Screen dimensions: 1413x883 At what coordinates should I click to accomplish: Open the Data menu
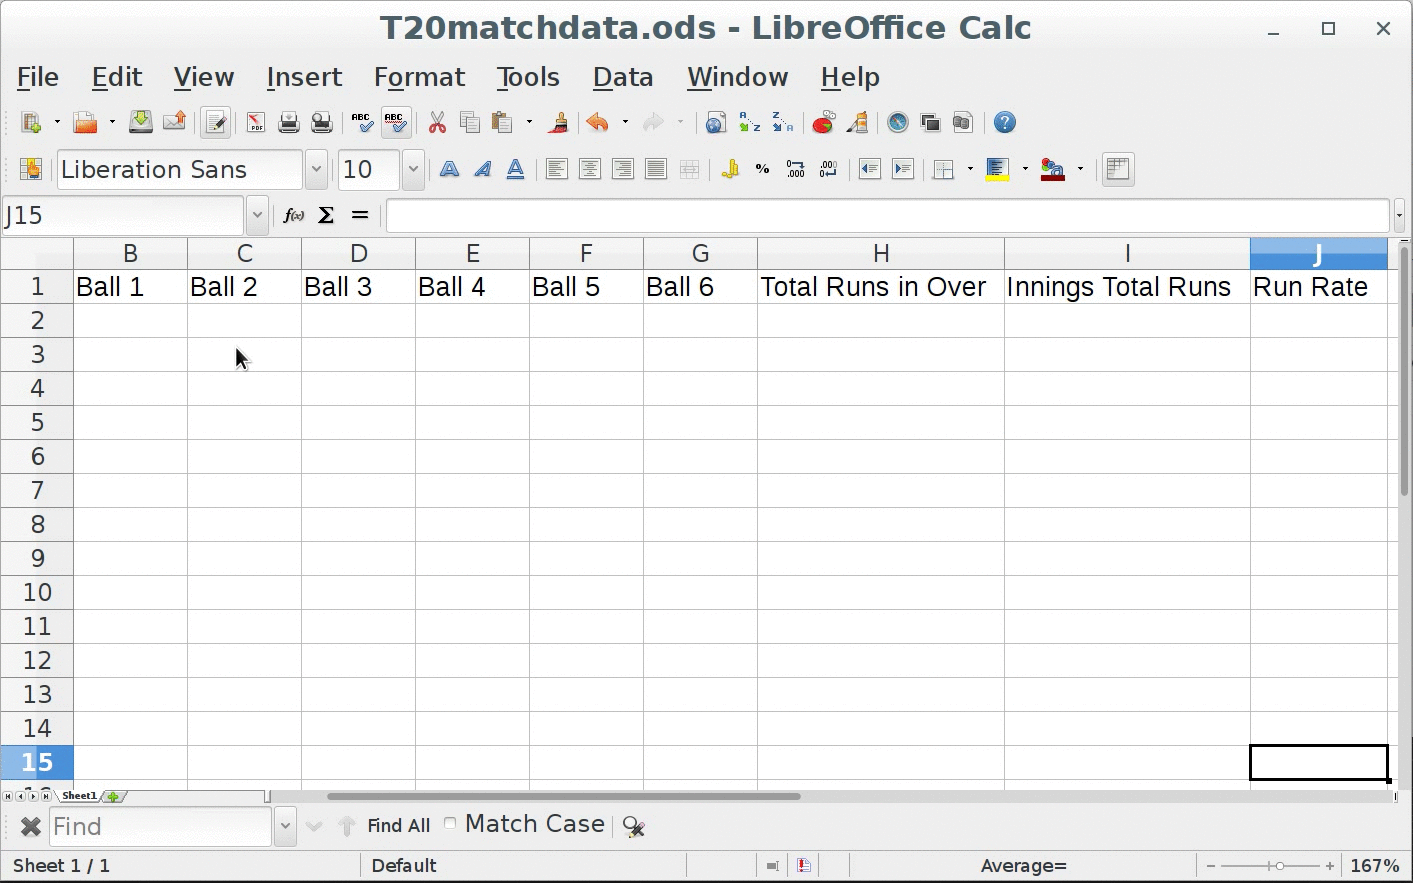point(622,77)
